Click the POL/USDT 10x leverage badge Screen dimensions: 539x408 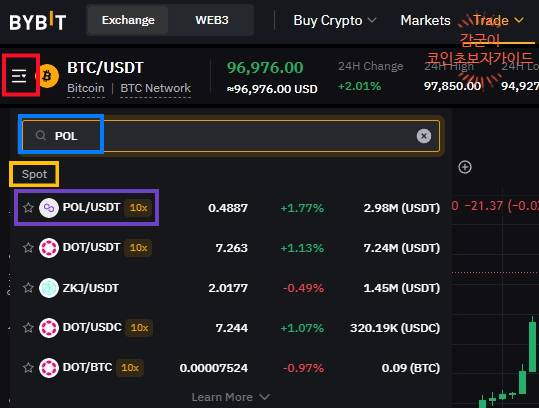(138, 208)
